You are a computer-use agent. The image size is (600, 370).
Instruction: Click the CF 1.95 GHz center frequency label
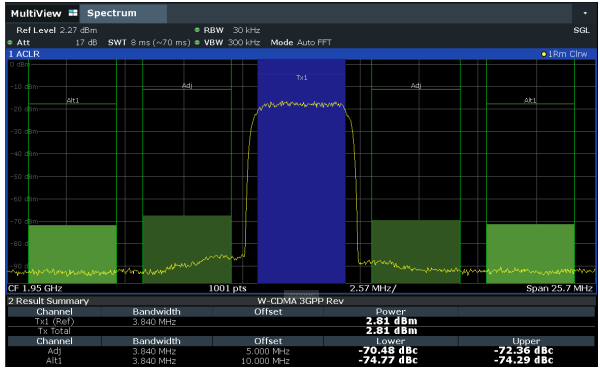click(x=35, y=288)
